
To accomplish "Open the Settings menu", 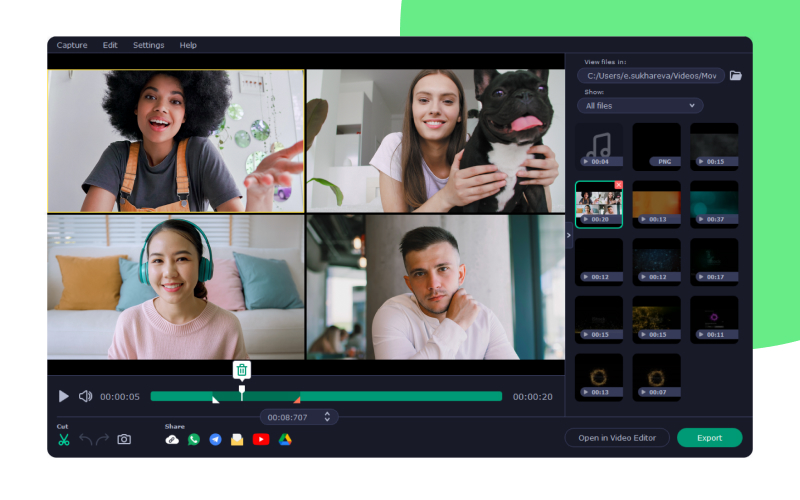I will click(x=148, y=45).
